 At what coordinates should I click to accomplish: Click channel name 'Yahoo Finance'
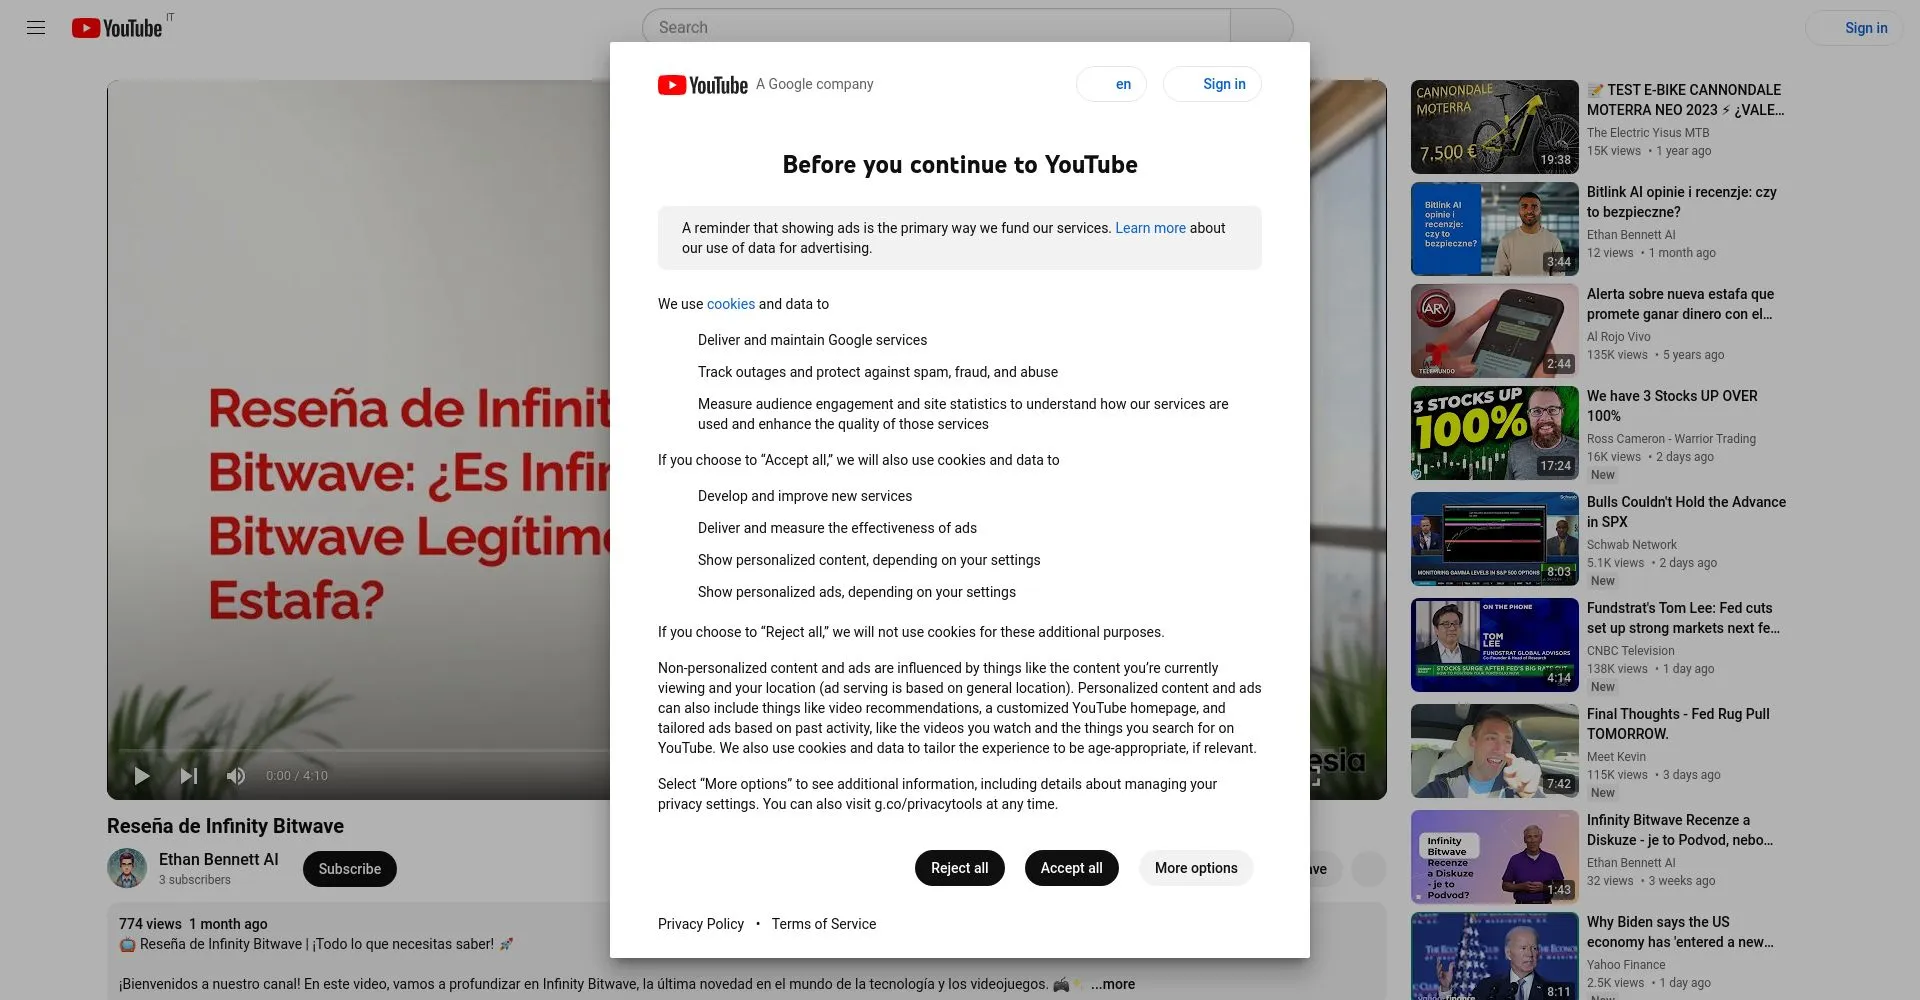1626,965
